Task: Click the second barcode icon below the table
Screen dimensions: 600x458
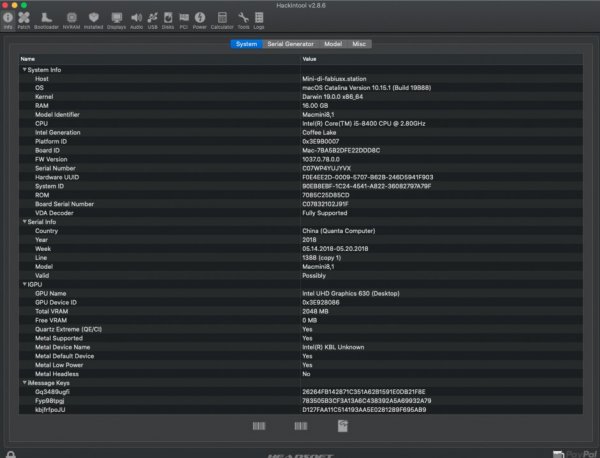Action: (301, 426)
